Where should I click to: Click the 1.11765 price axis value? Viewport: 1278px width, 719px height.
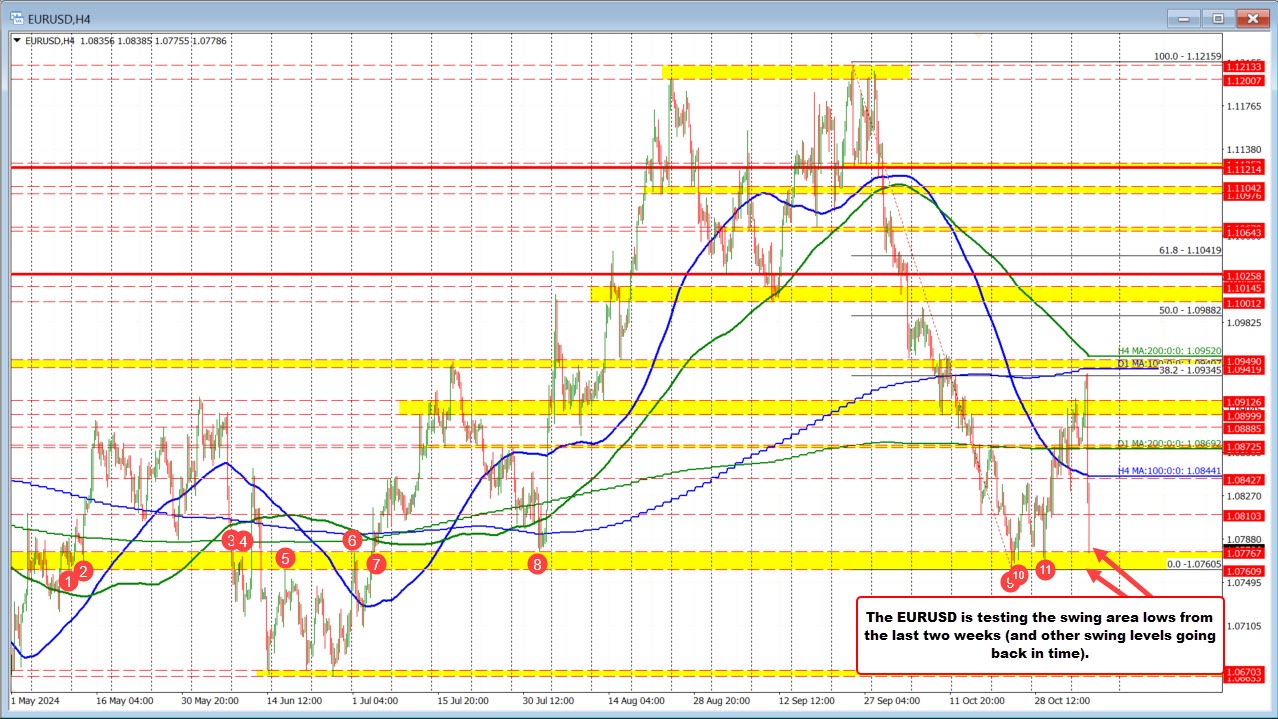click(1244, 106)
